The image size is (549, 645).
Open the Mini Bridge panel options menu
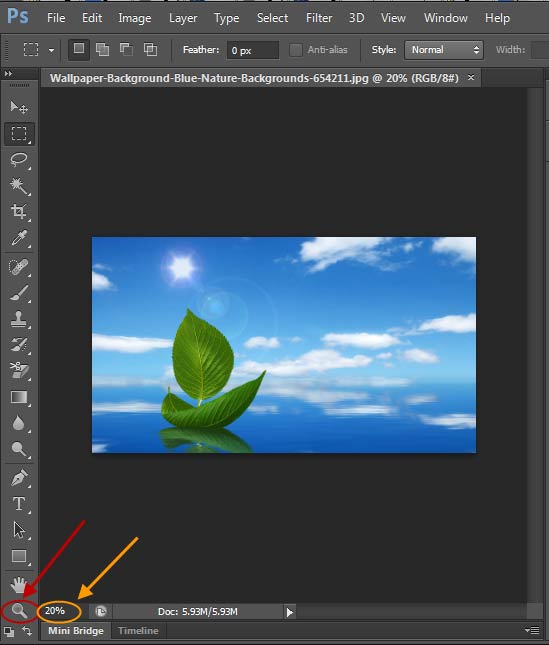point(533,630)
